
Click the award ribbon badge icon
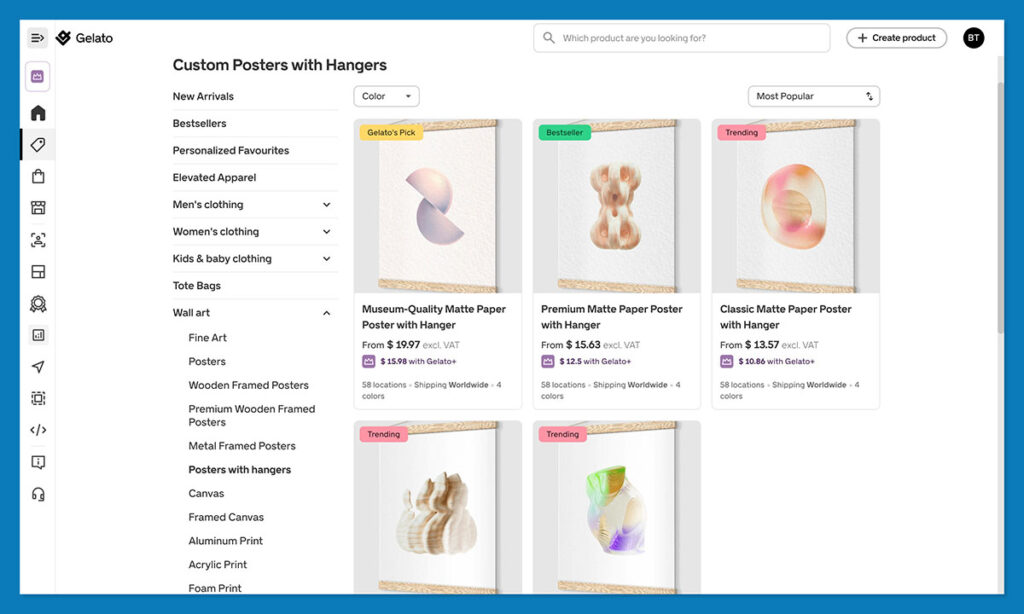pyautogui.click(x=38, y=304)
